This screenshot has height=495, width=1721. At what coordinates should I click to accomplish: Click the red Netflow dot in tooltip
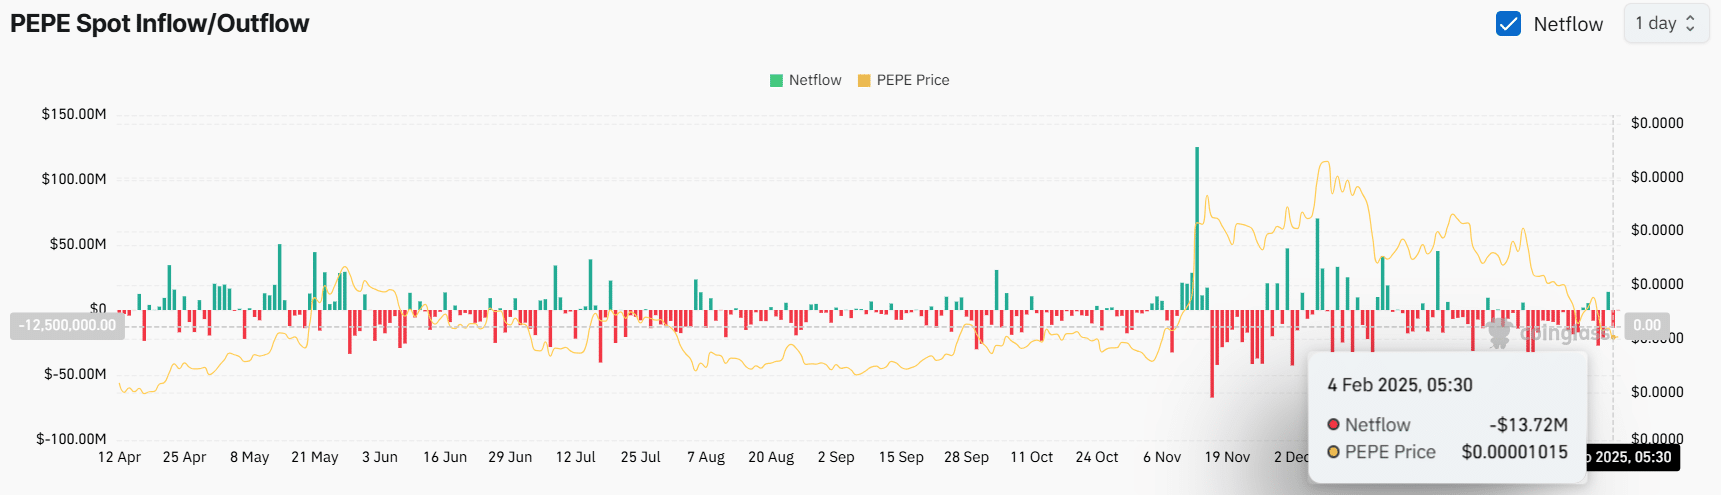click(1333, 425)
